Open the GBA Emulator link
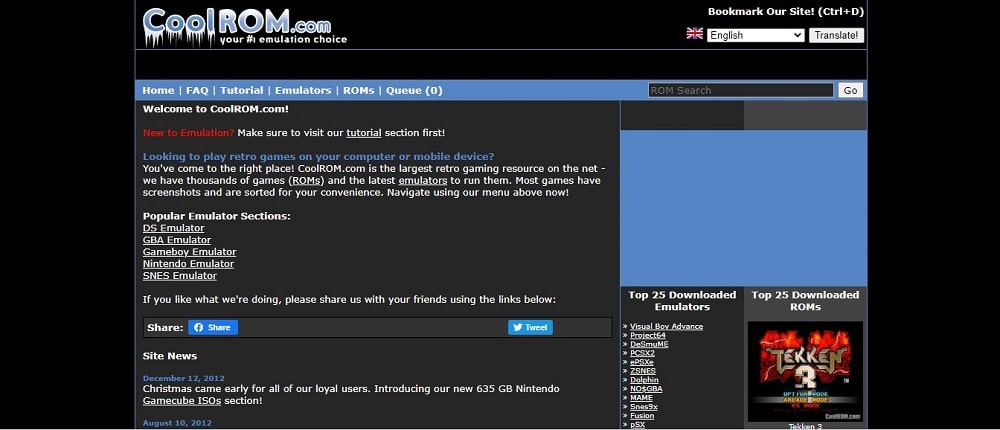Screen dimensions: 1000x430 [x=177, y=240]
